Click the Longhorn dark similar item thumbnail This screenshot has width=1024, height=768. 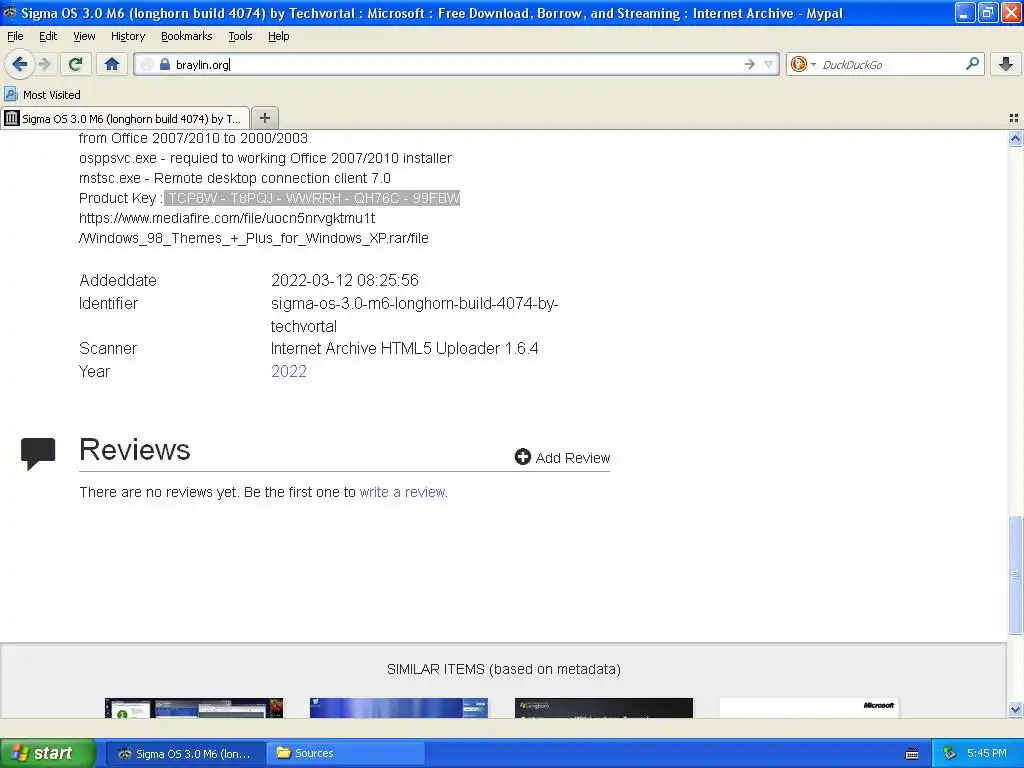point(604,708)
